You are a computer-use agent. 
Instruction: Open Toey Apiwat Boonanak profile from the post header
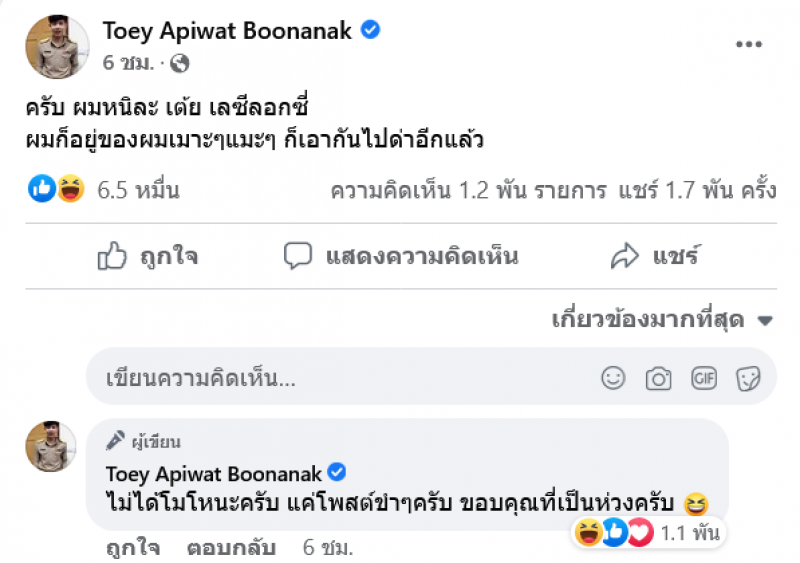(x=227, y=31)
